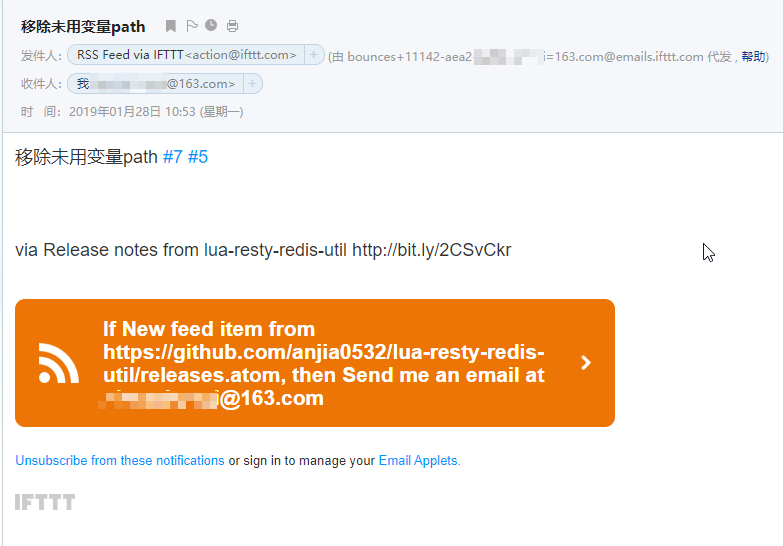Viewport: 783px width, 546px height.
Task: Click the date 2019年01月28日 10:53
Action: [132, 111]
